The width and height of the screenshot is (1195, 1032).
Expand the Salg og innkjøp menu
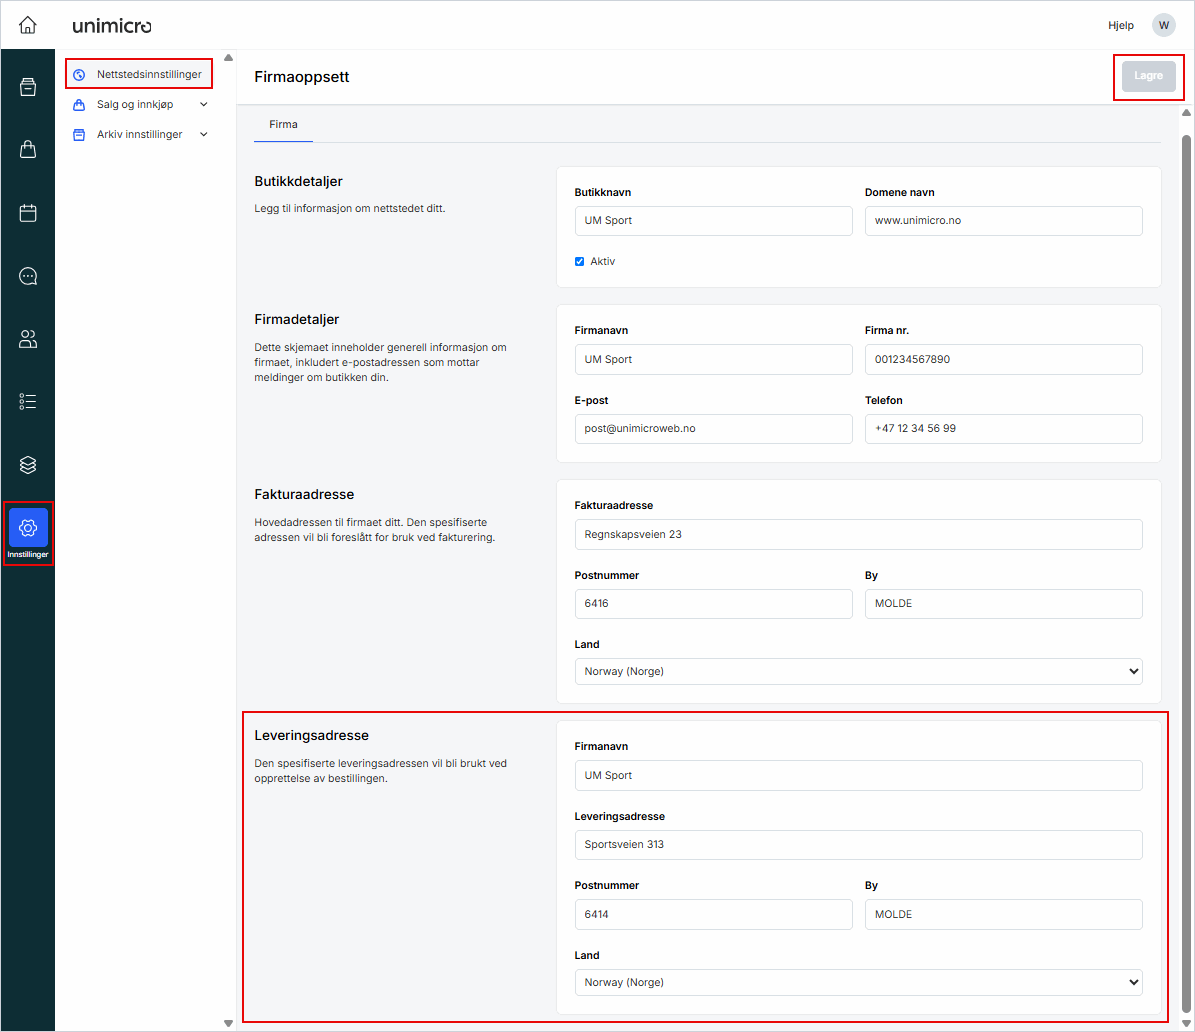(x=140, y=104)
